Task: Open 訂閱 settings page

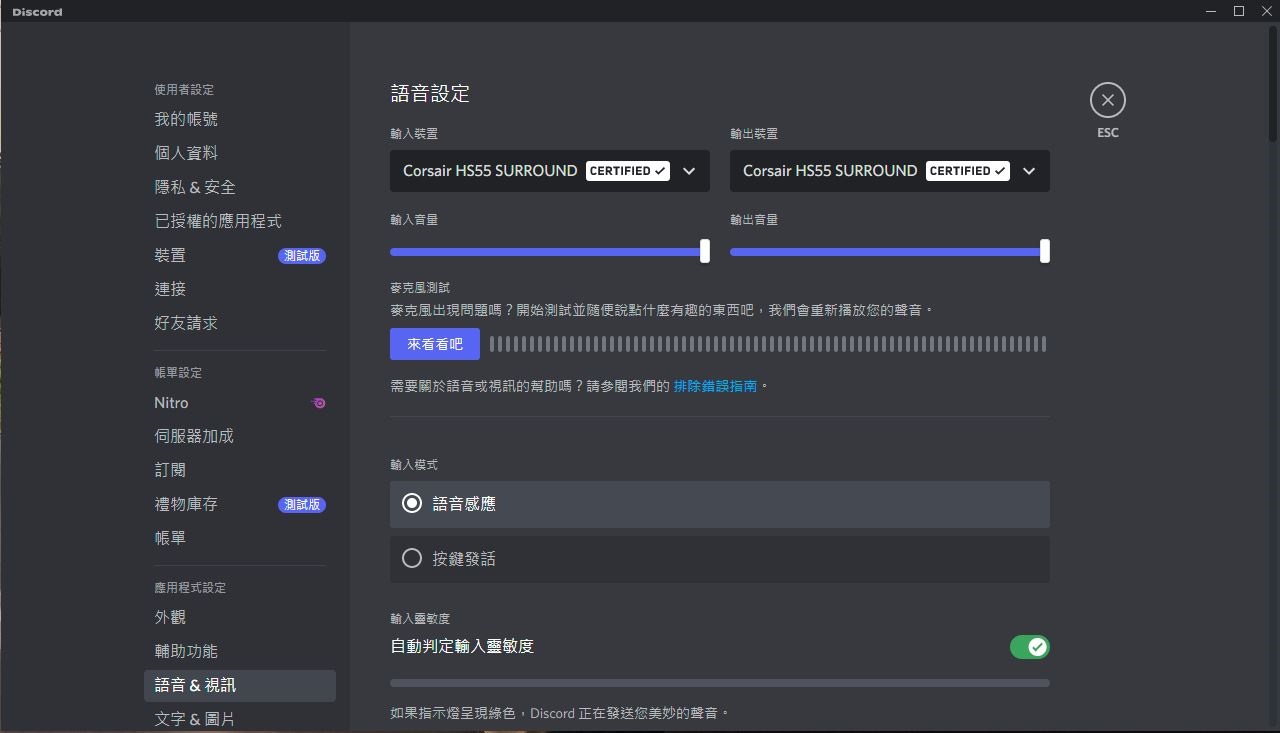Action: coord(240,470)
